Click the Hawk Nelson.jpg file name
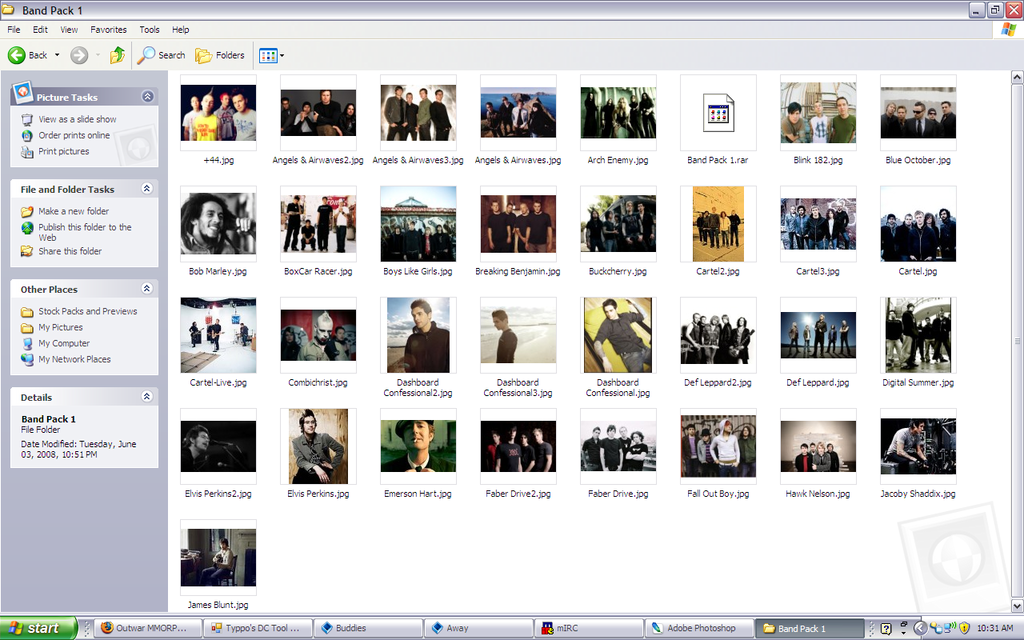This screenshot has height=640, width=1024. pos(818,494)
